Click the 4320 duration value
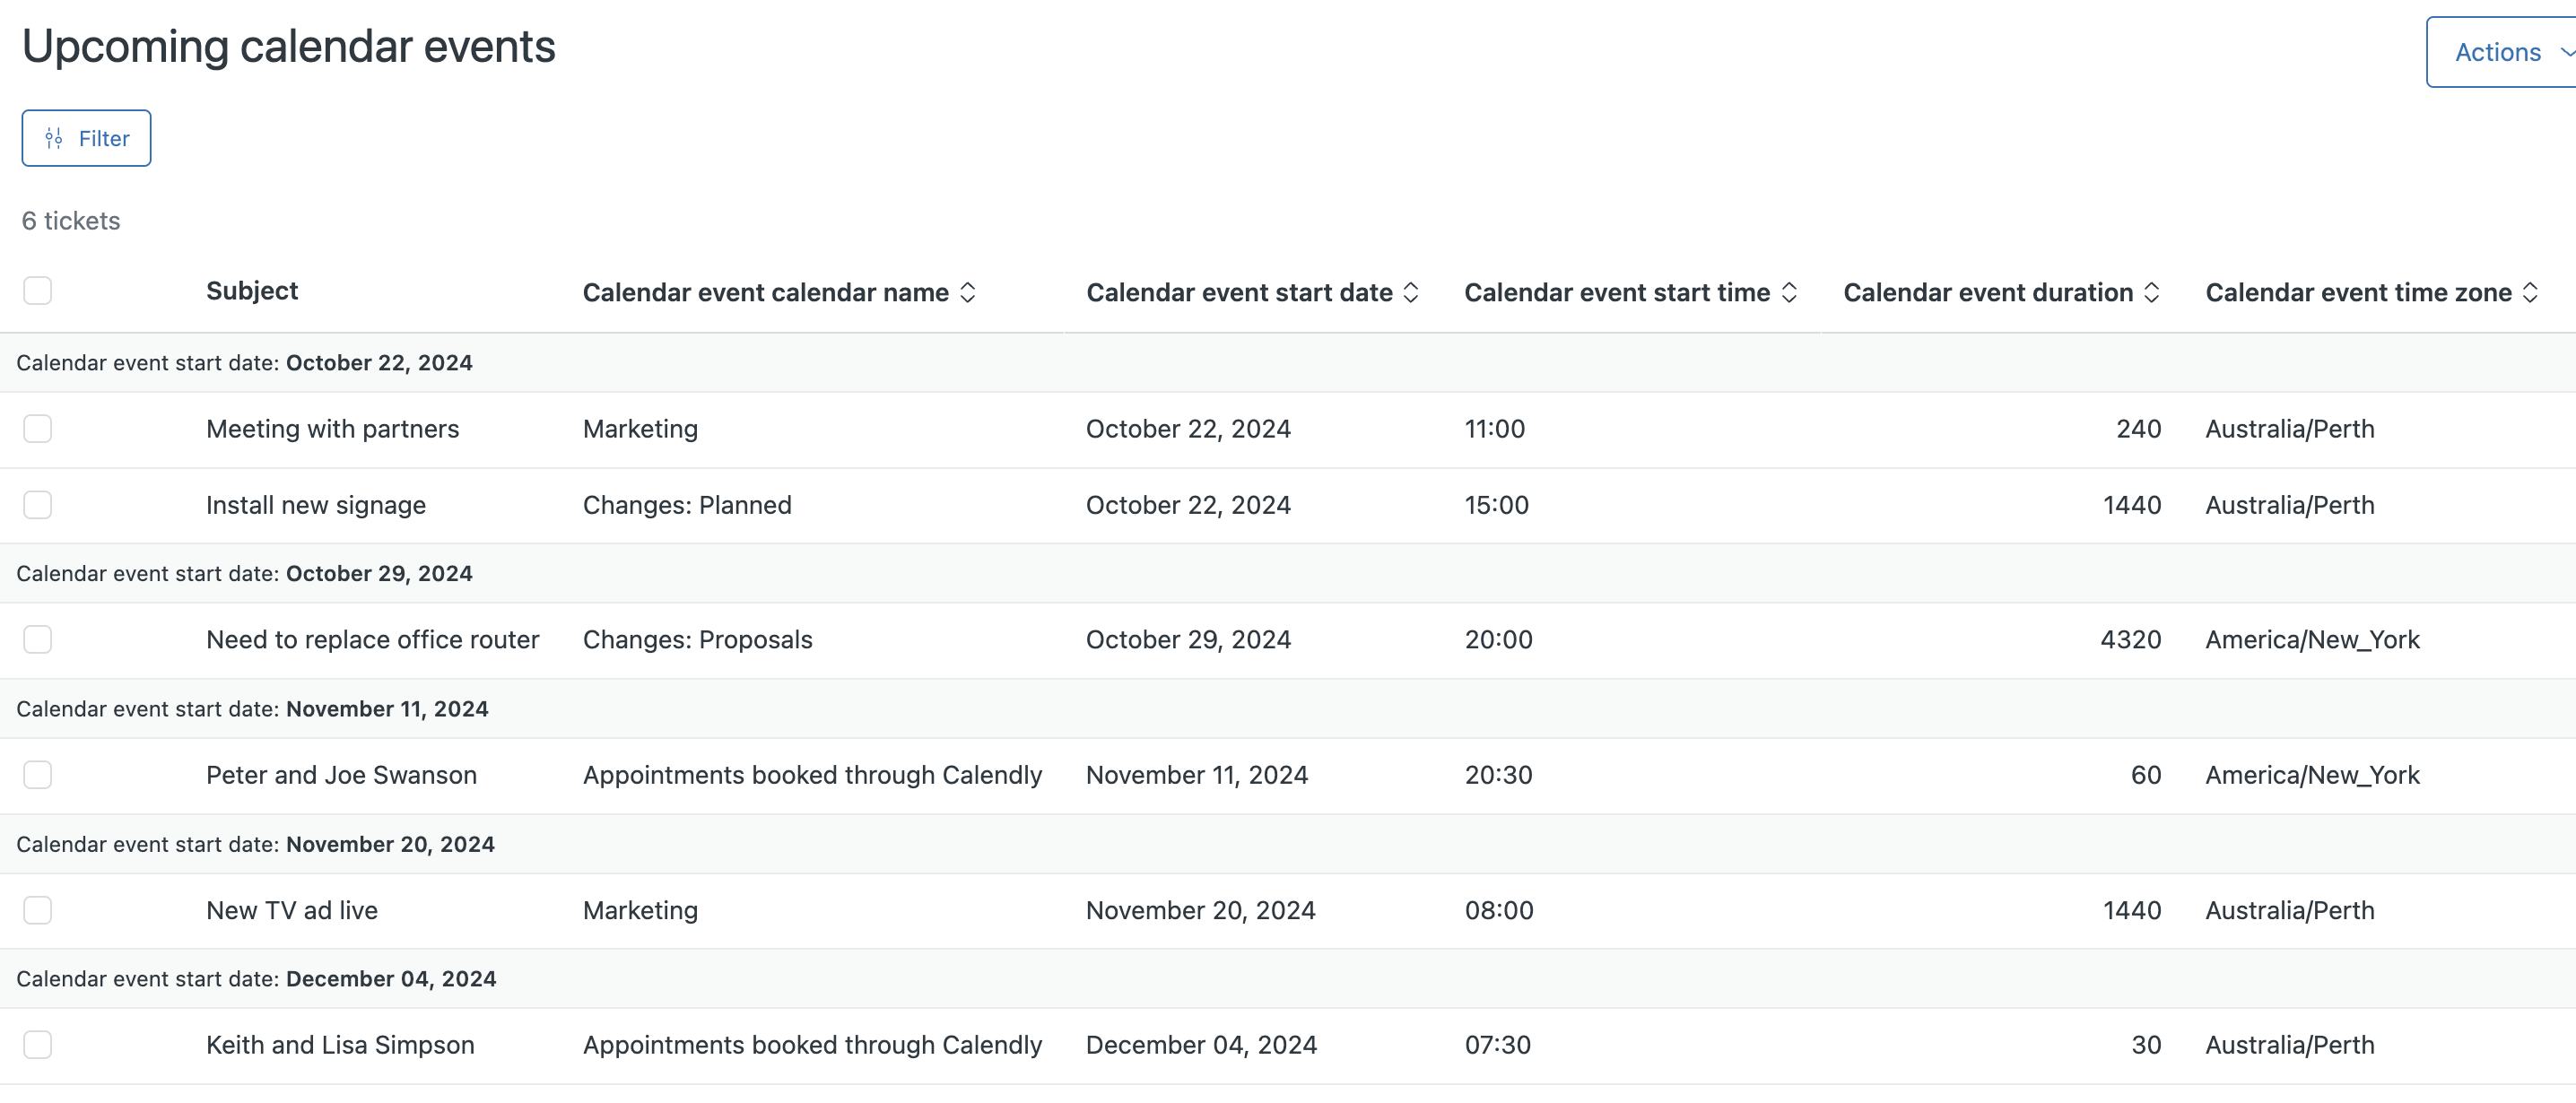This screenshot has height=1103, width=2576. point(2131,640)
